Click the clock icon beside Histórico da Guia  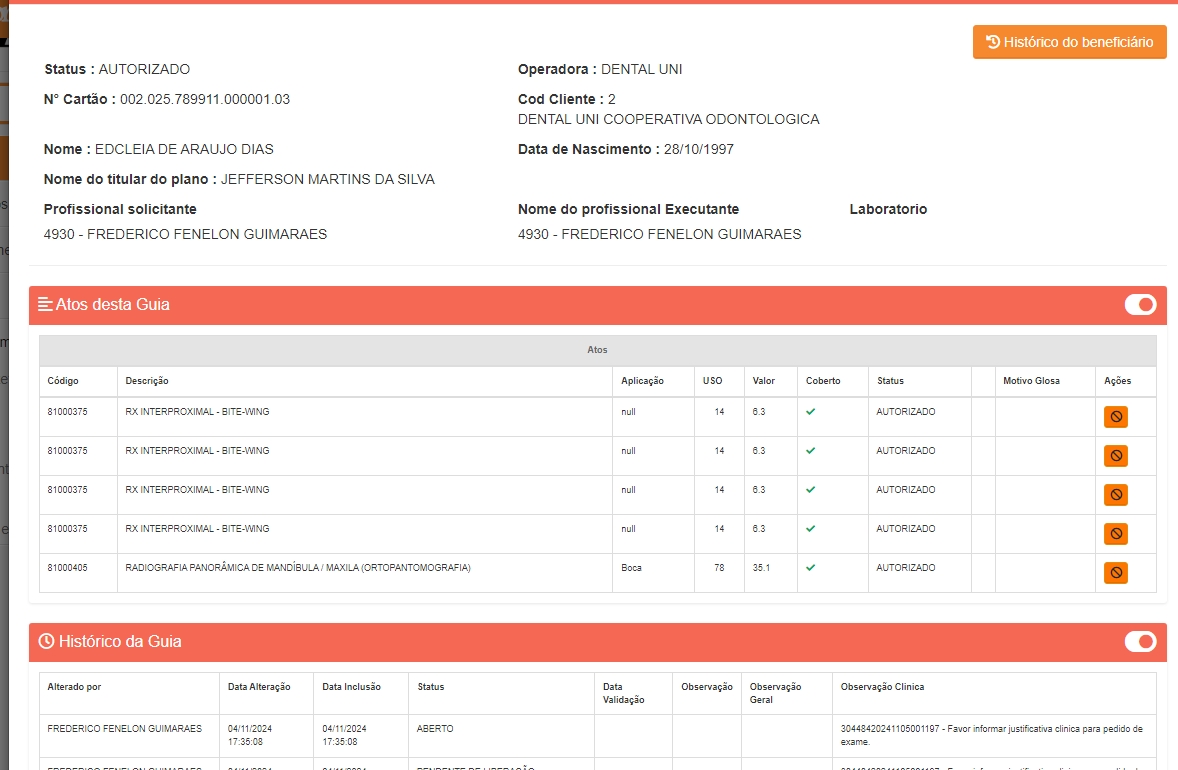46,642
